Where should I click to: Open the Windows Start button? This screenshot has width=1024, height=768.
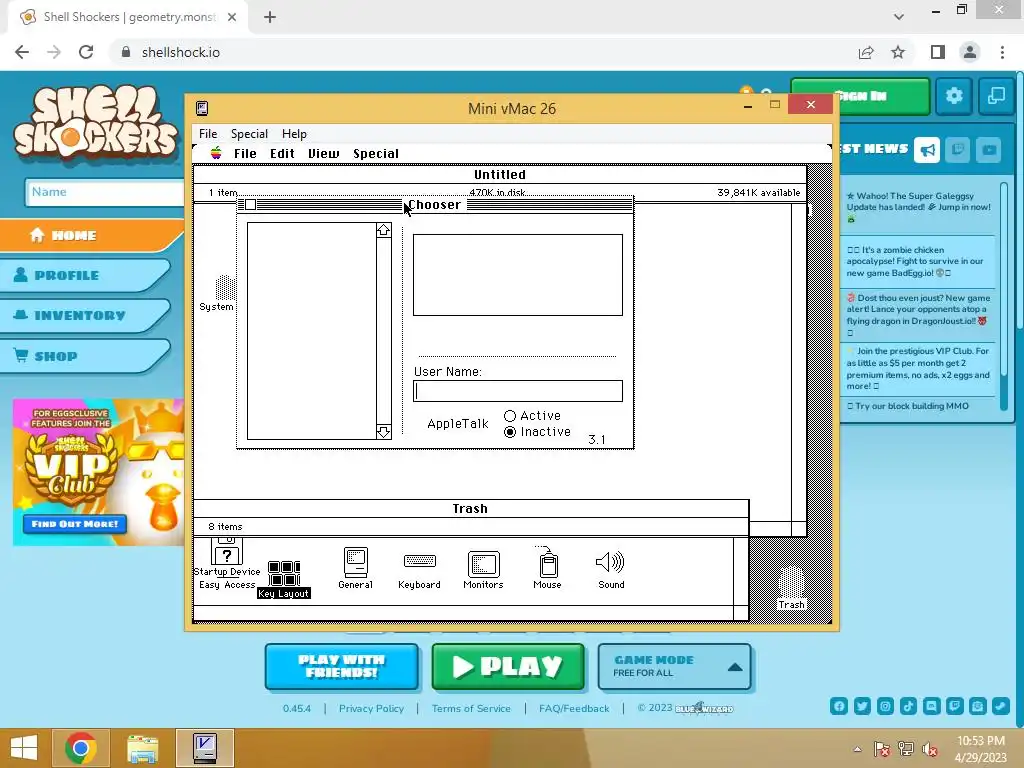coord(24,748)
